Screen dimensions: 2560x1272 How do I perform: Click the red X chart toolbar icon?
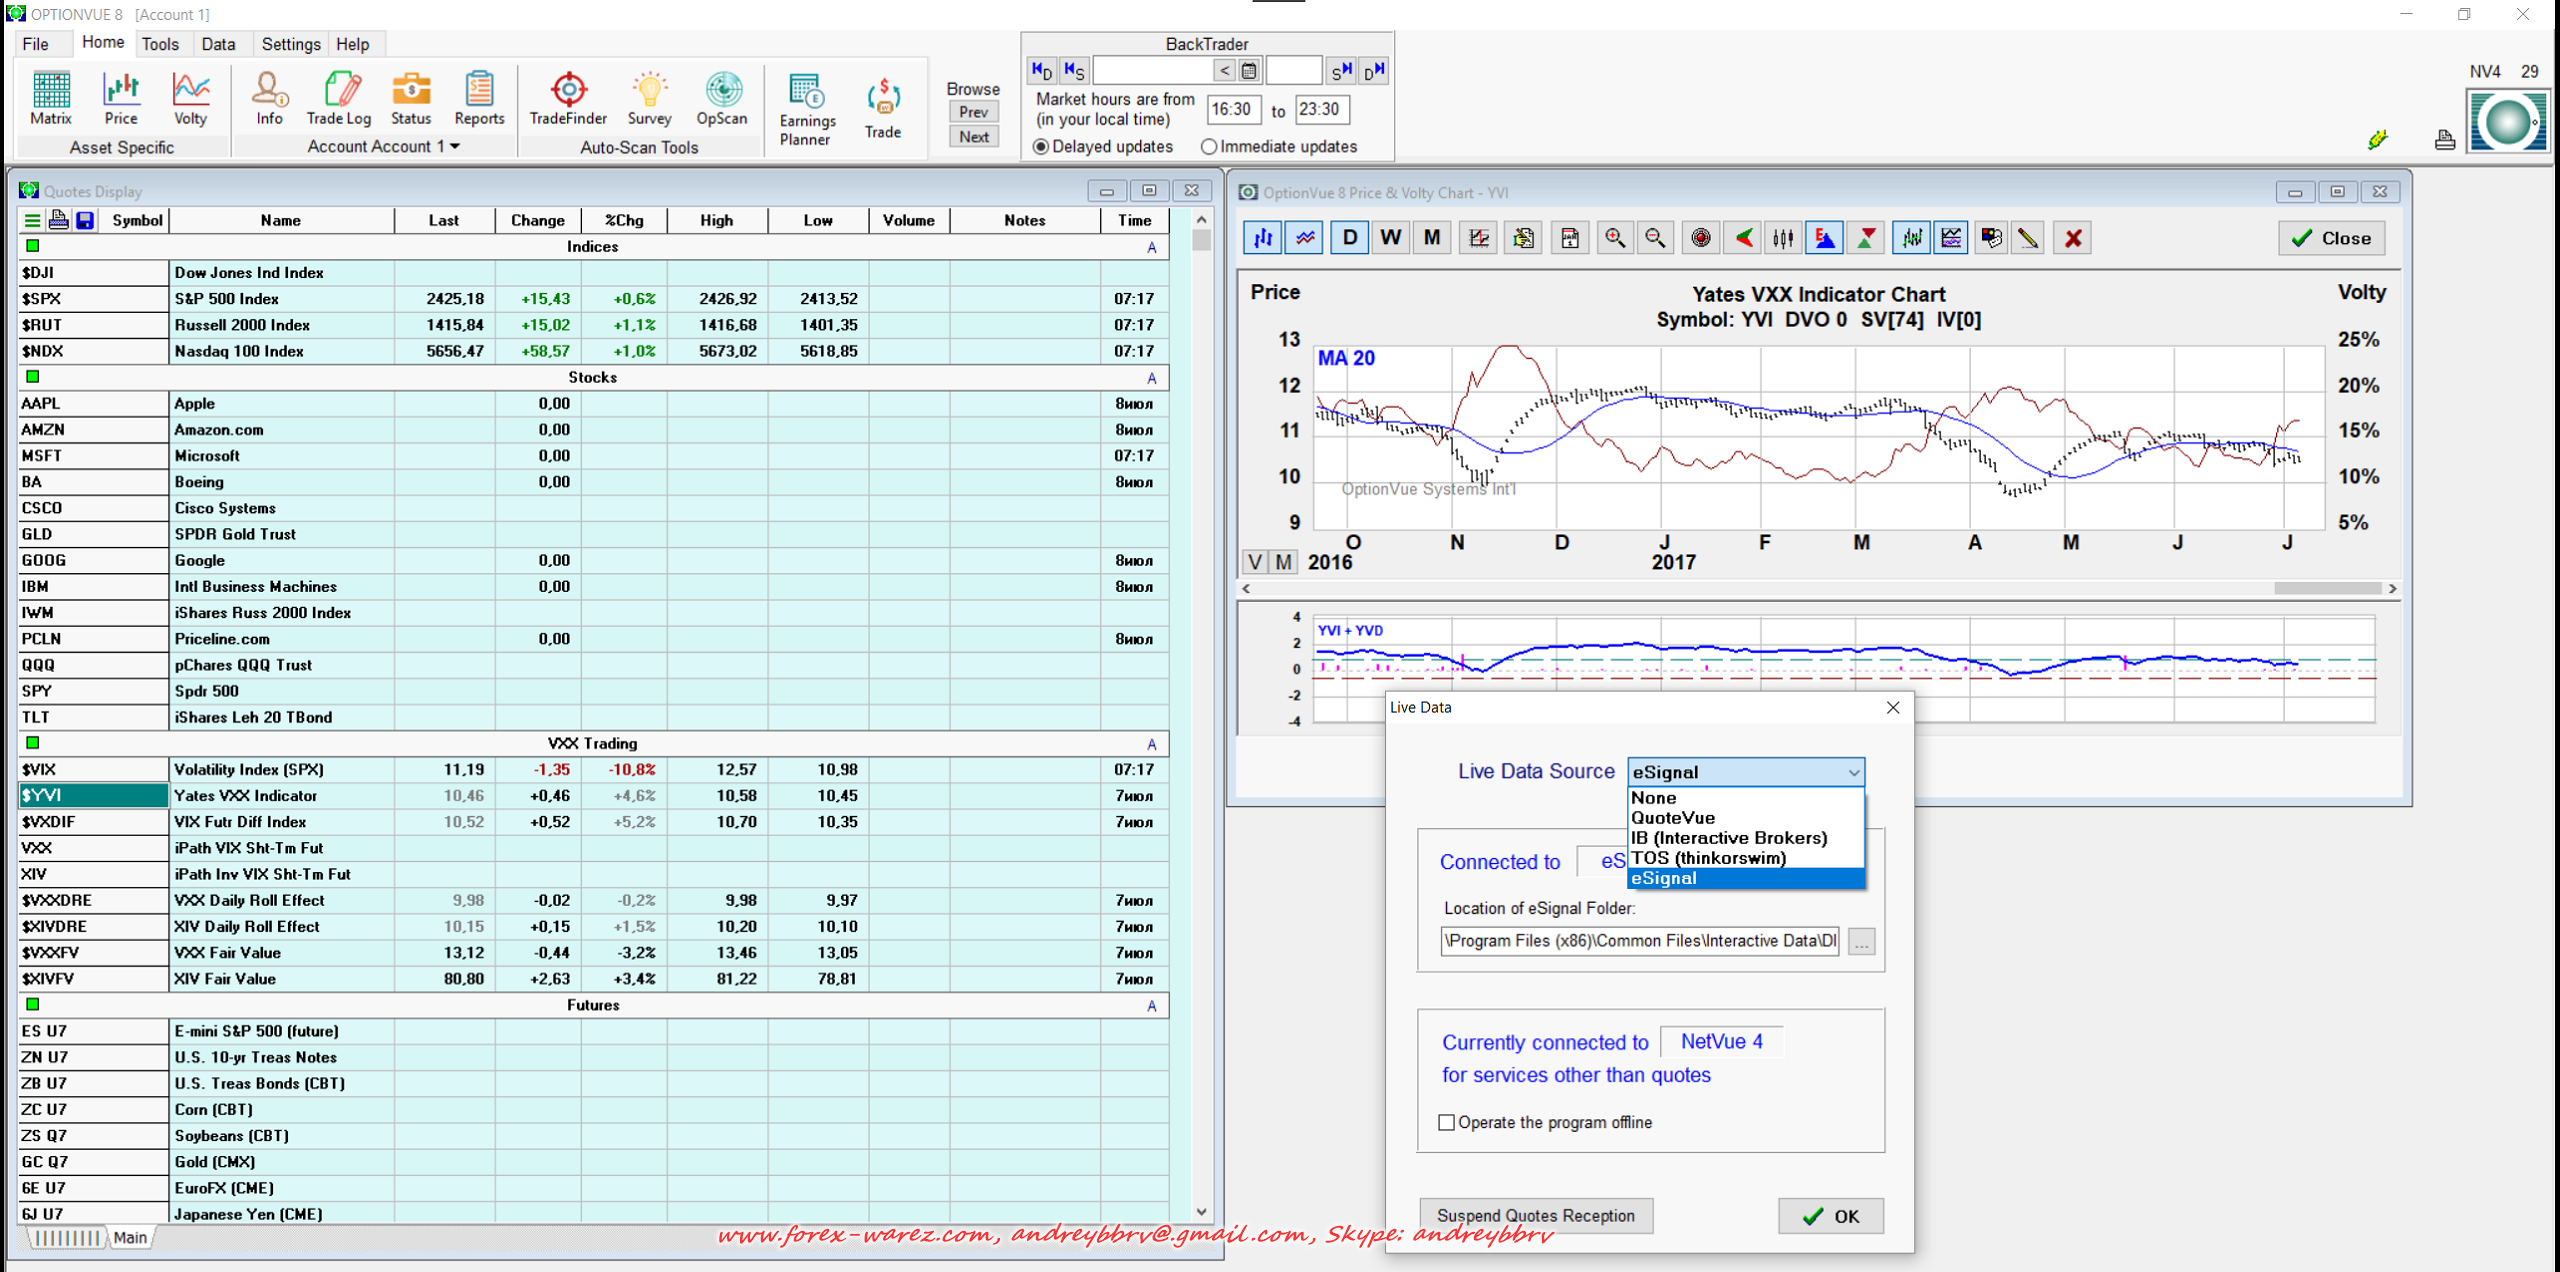pyautogui.click(x=2073, y=238)
